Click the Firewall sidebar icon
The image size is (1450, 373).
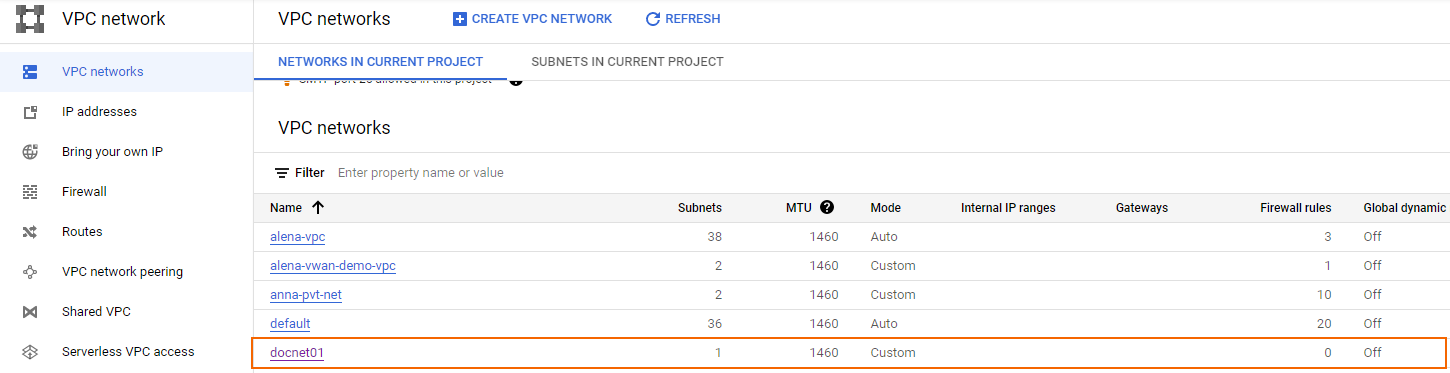click(x=30, y=192)
